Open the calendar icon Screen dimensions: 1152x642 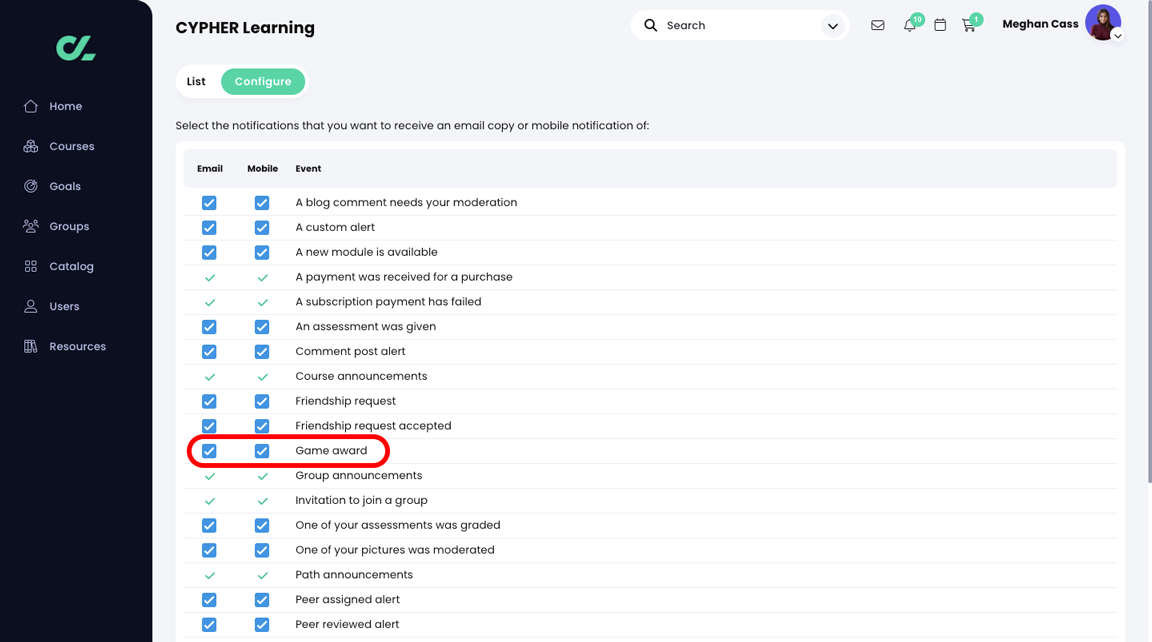[x=940, y=24]
